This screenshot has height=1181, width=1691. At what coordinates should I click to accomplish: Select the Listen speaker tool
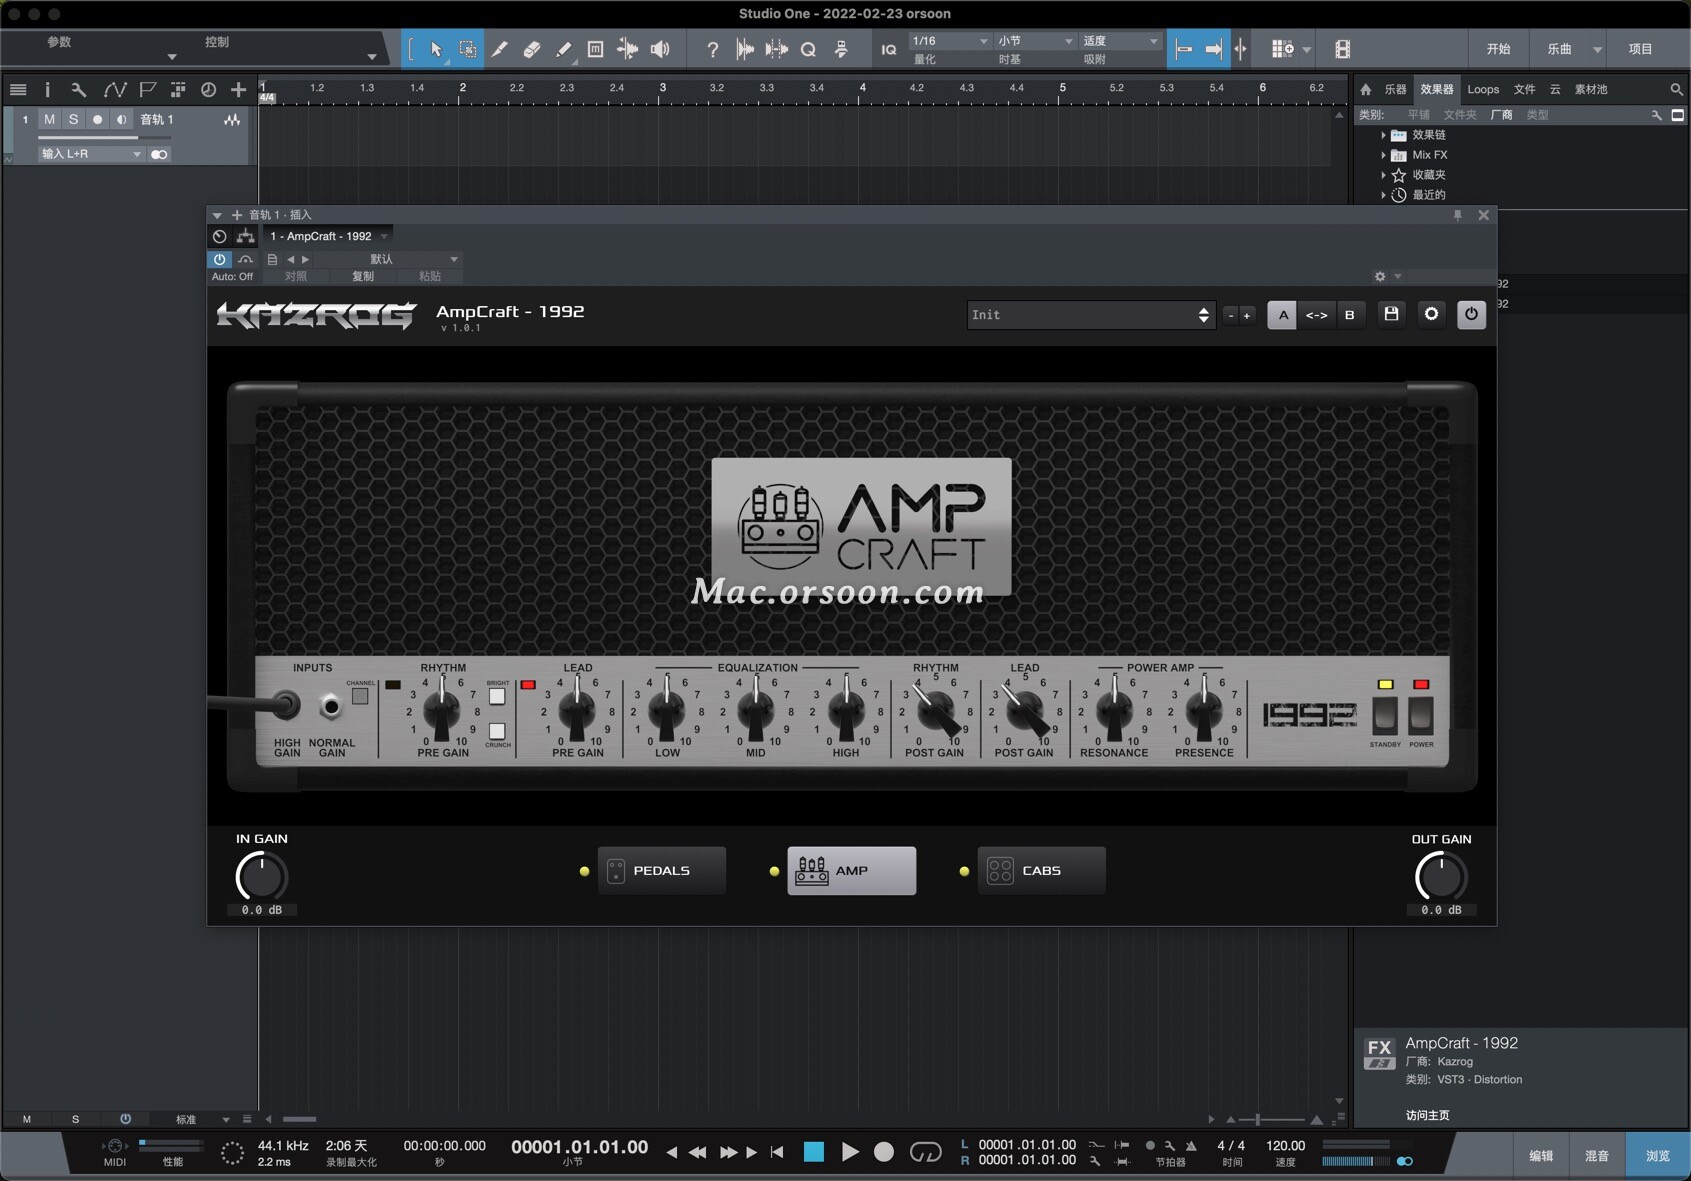(660, 49)
